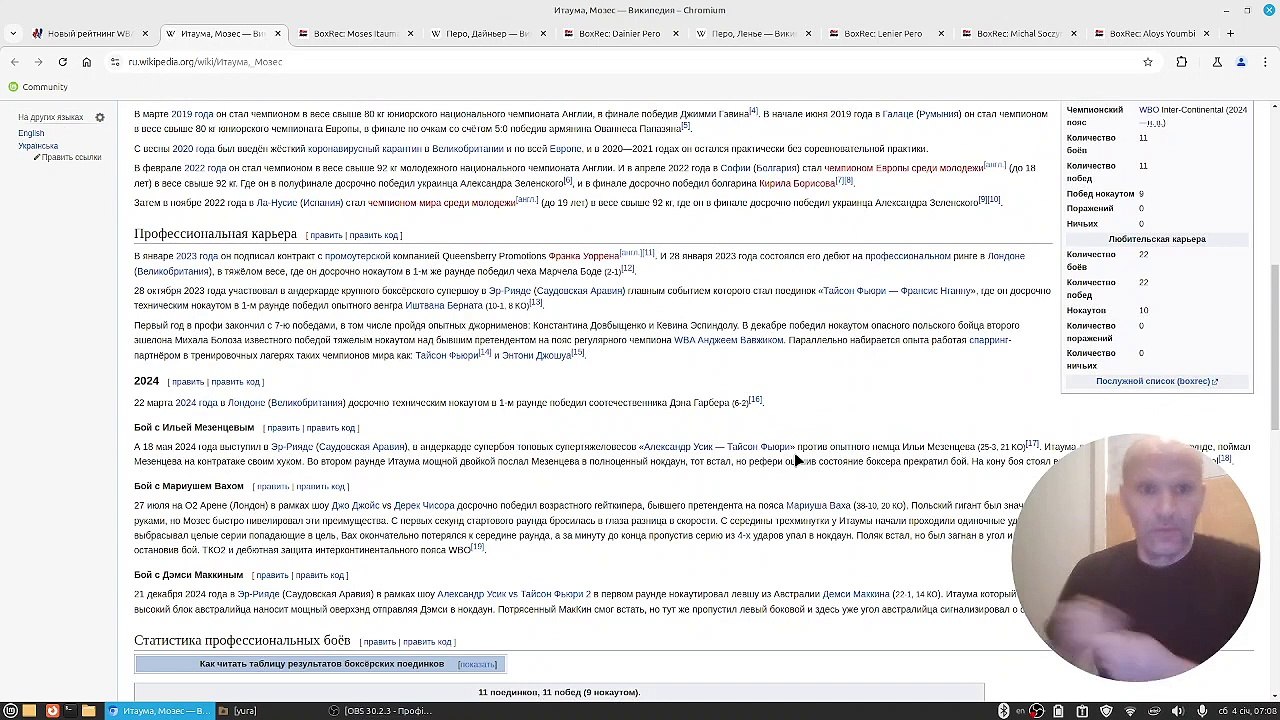1280x720 pixels.
Task: Open the Wi-Fi network tray icon
Action: pos(1130,711)
